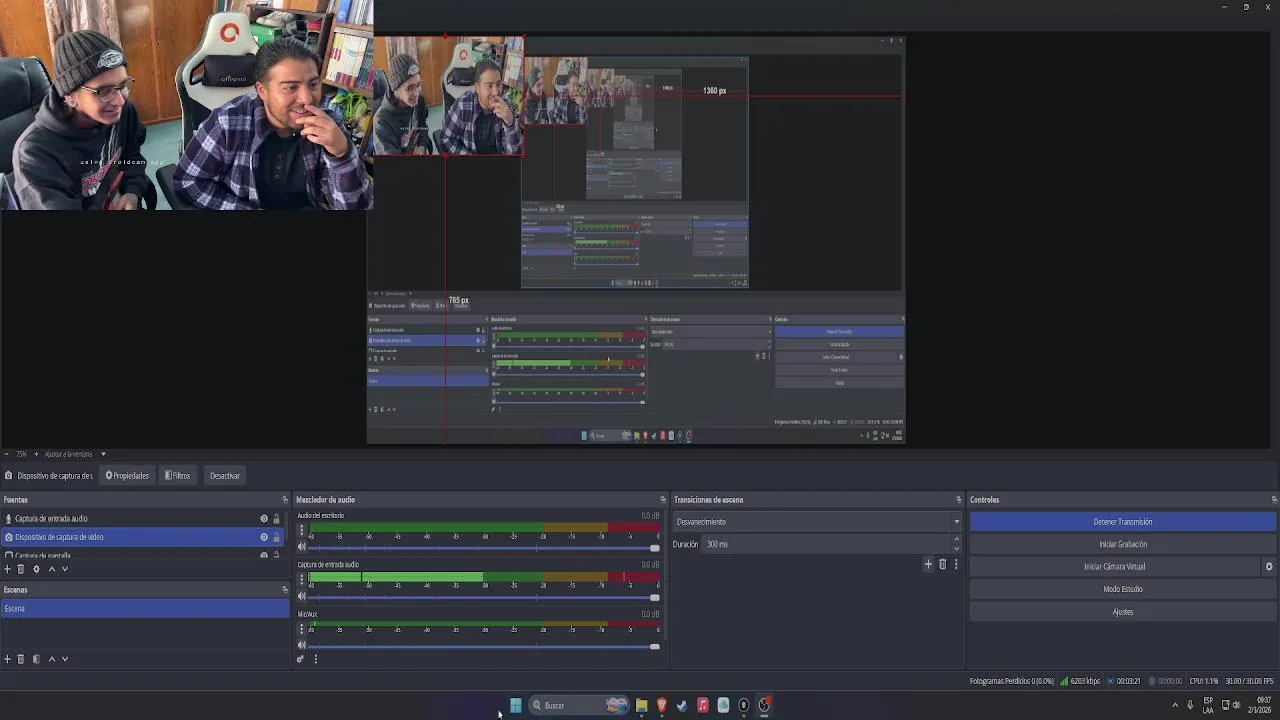Toggle lock on Captura de entrada audio source

(x=277, y=519)
